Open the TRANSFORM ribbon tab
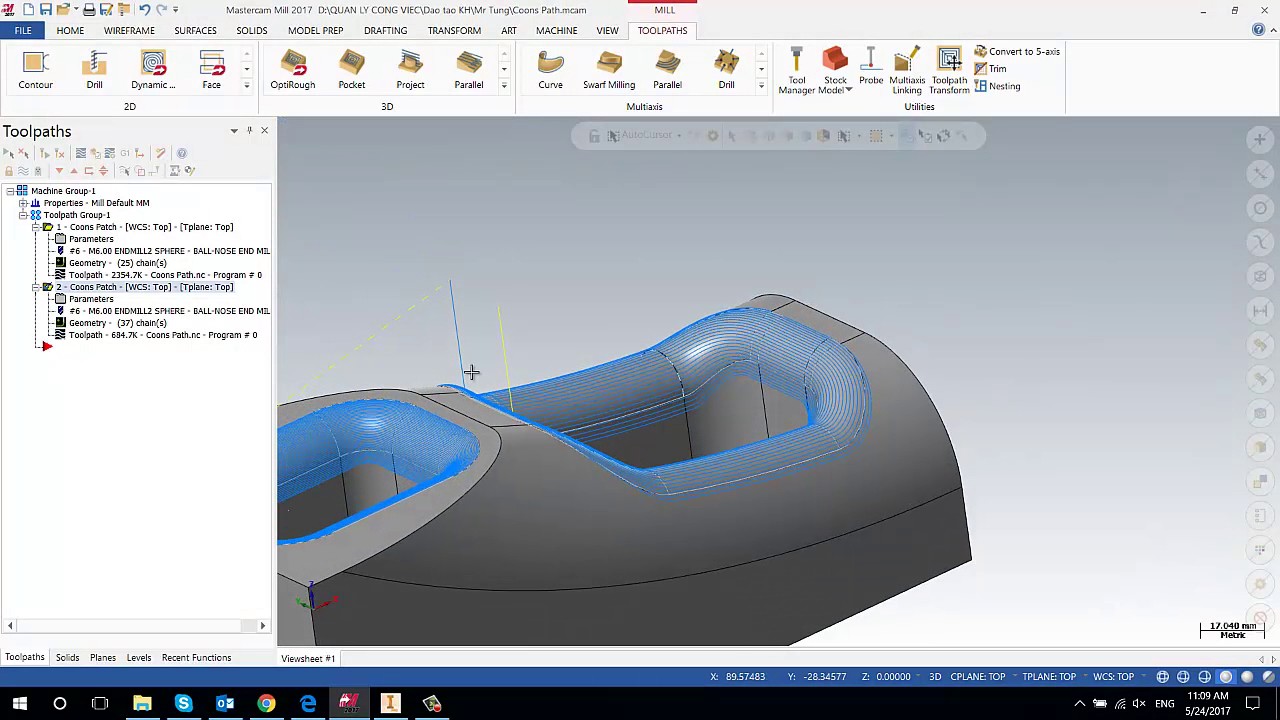The width and height of the screenshot is (1280, 720). (454, 31)
